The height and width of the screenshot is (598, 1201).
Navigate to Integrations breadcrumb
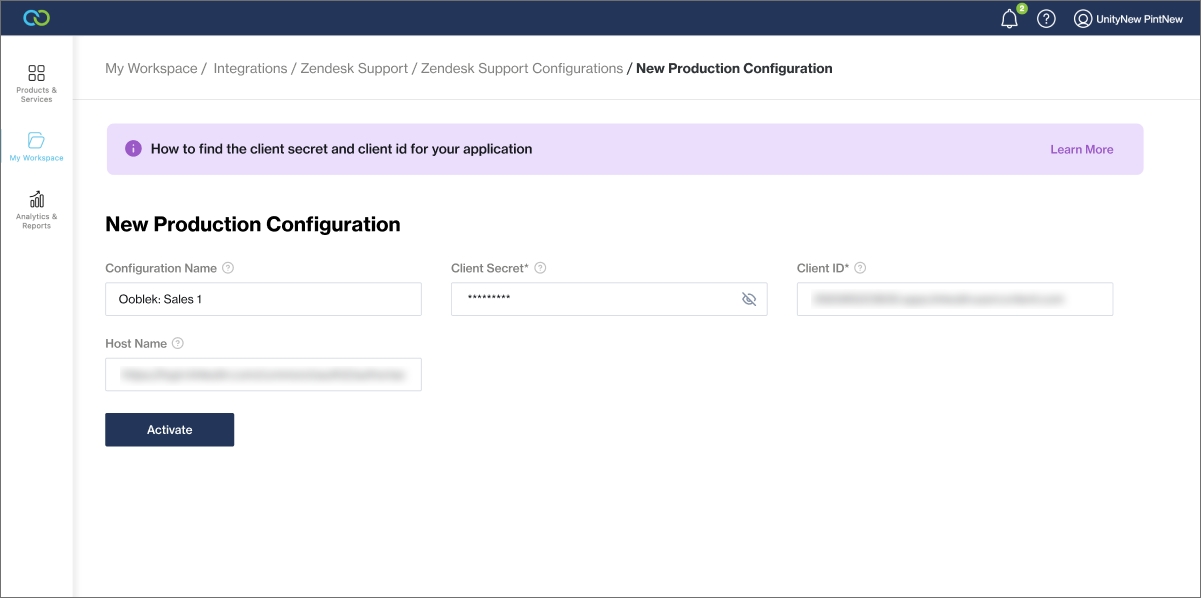pyautogui.click(x=250, y=68)
